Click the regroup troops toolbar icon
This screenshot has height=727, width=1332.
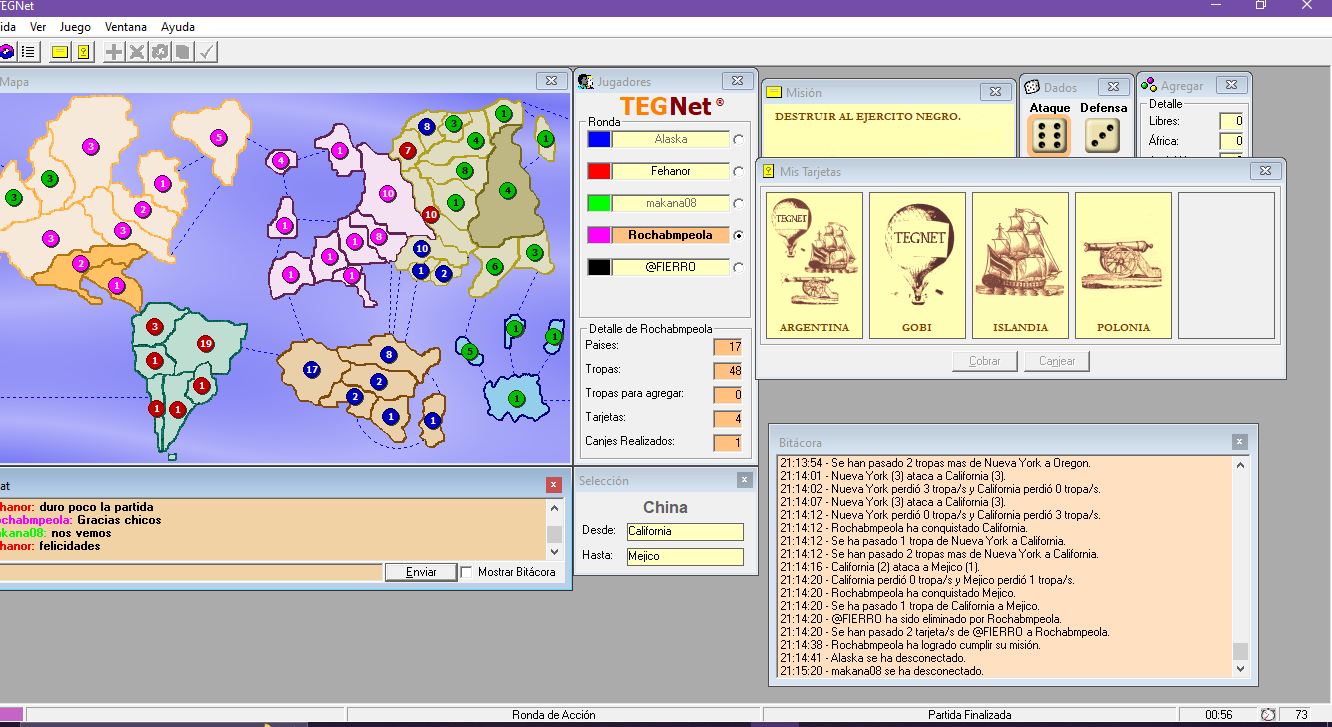[159, 52]
